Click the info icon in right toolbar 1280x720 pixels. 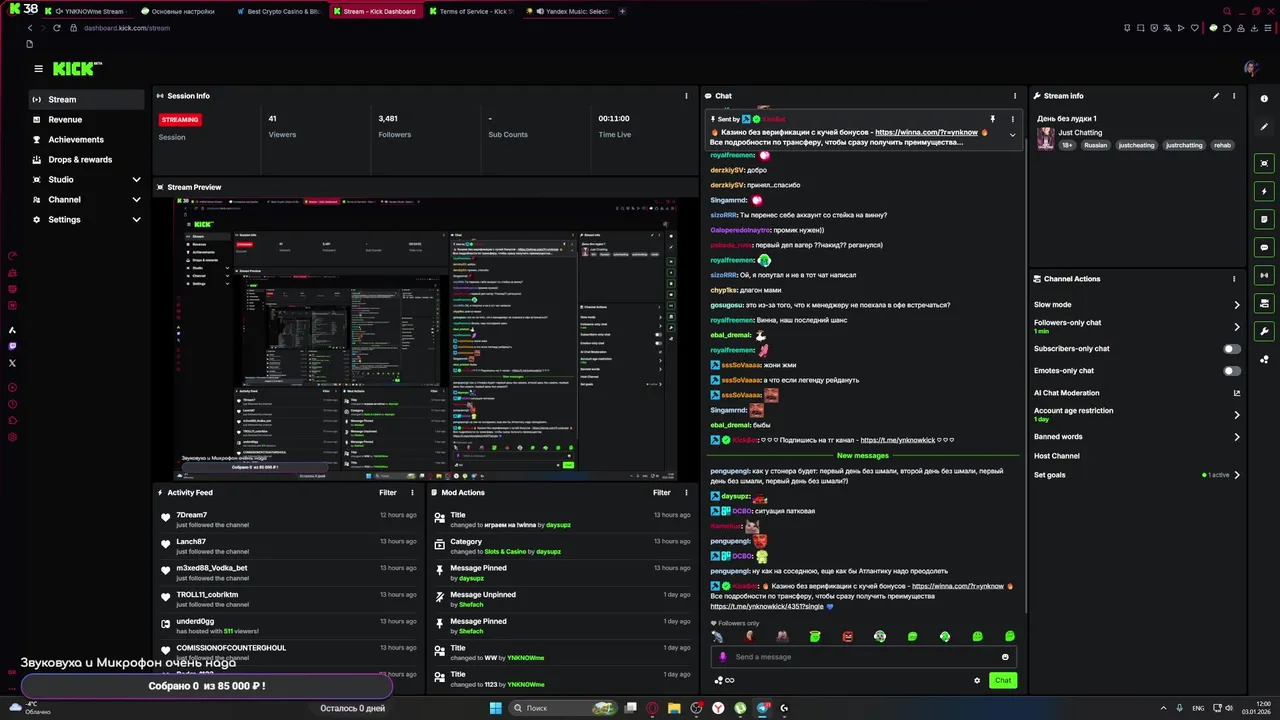(1264, 98)
